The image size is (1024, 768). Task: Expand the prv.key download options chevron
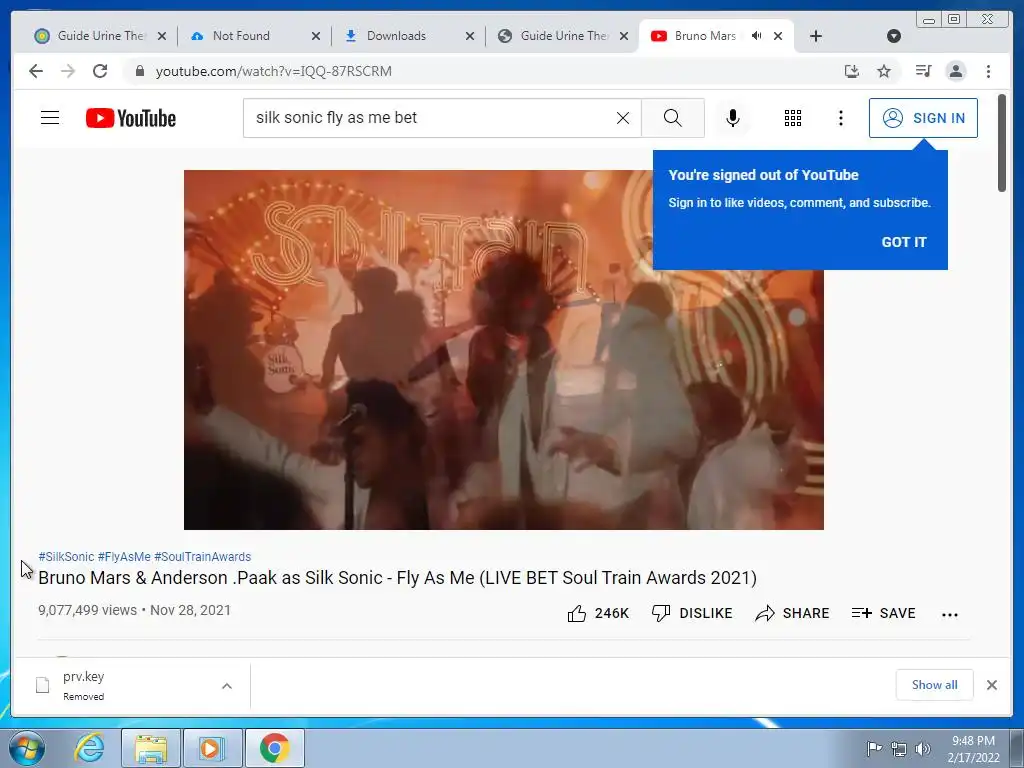point(227,686)
